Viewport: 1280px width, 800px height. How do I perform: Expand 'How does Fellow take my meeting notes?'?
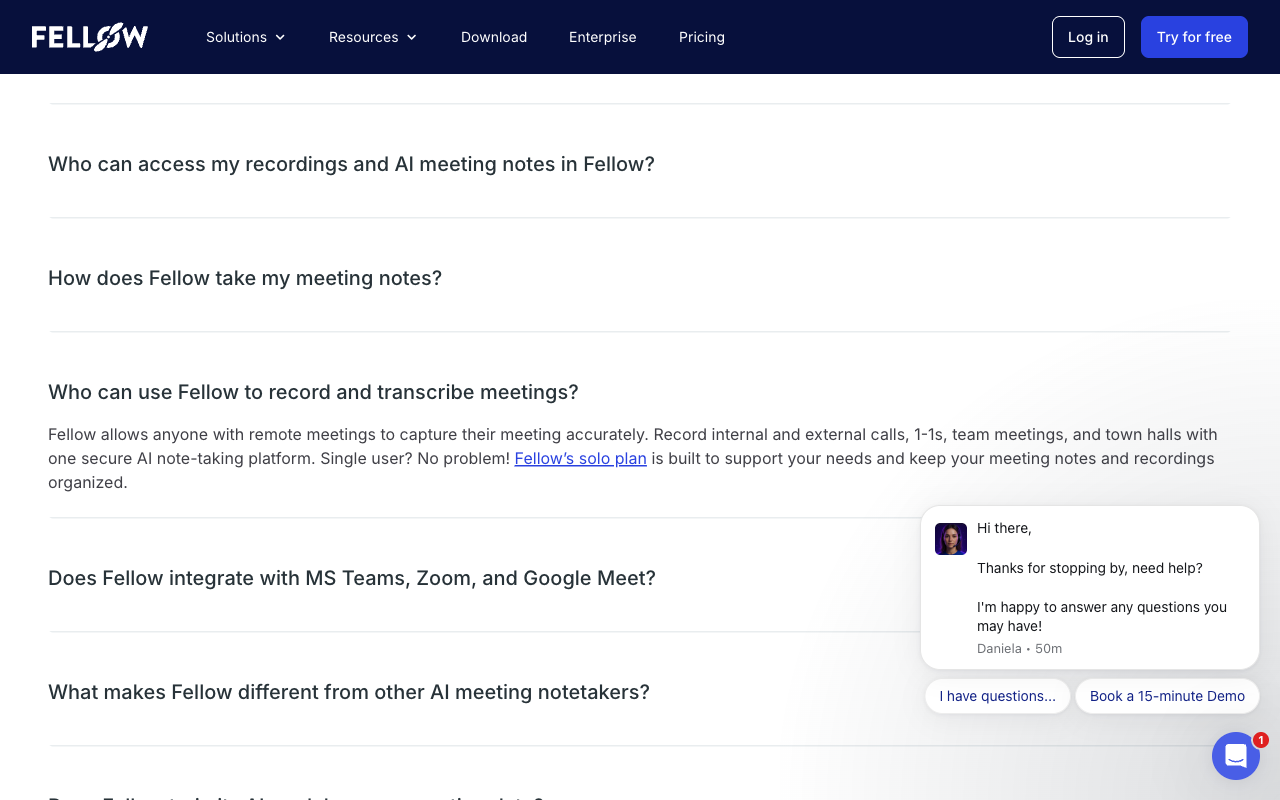pyautogui.click(x=245, y=278)
